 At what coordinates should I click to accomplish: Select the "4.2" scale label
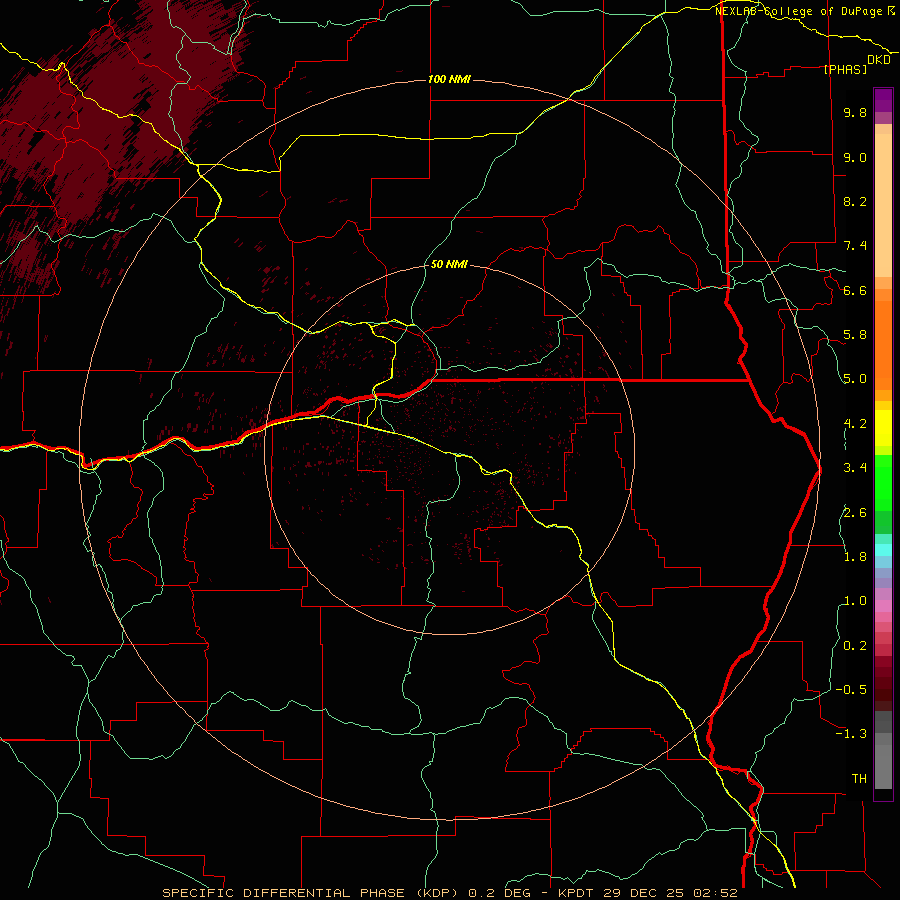point(855,424)
